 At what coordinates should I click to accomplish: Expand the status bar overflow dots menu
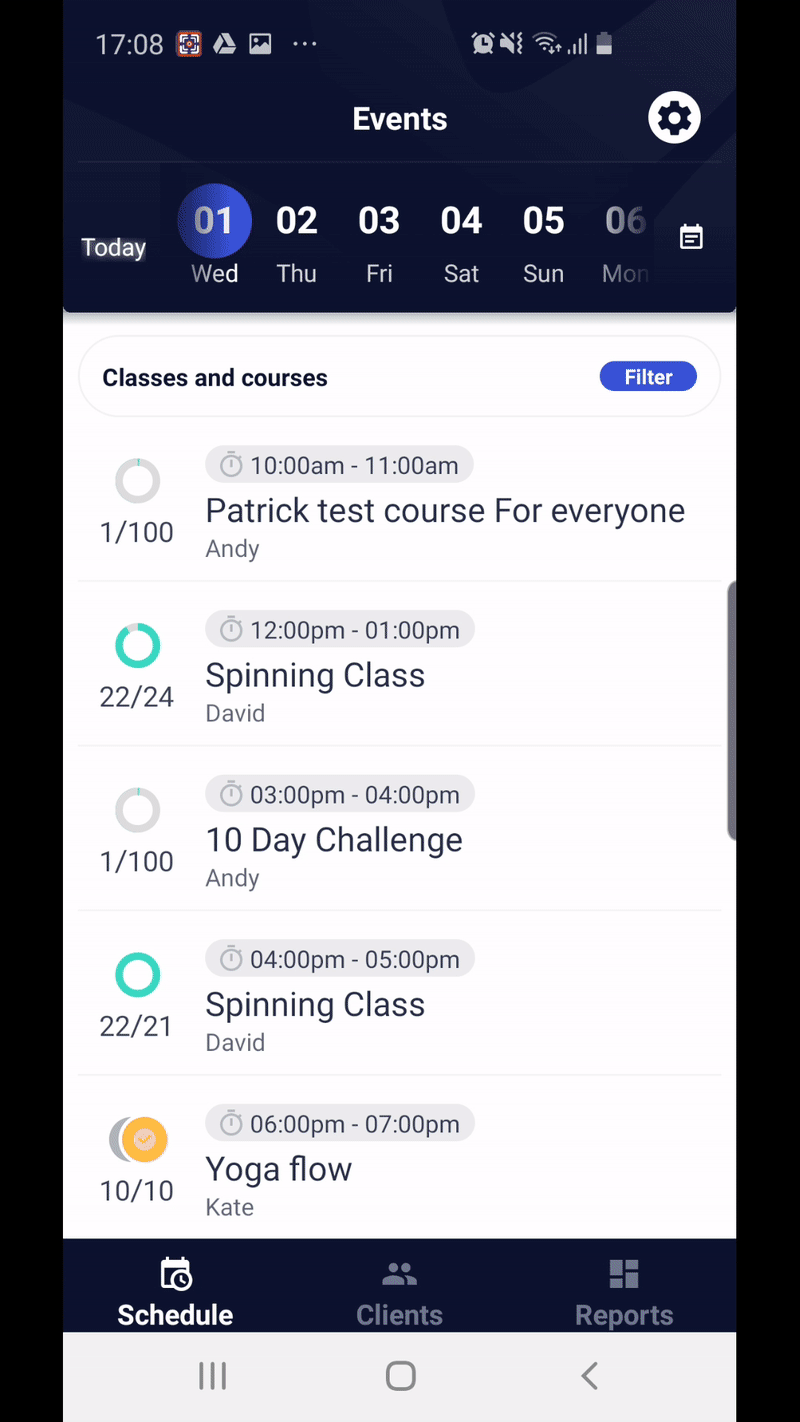pyautogui.click(x=305, y=43)
